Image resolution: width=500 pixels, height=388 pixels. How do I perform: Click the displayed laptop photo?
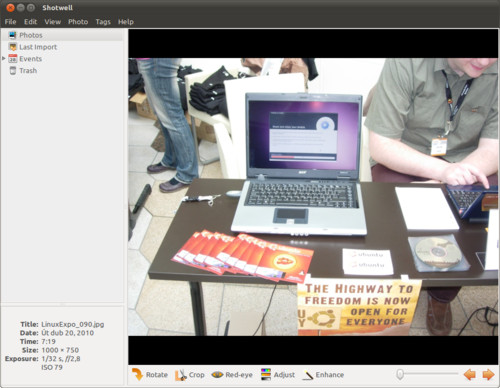313,197
